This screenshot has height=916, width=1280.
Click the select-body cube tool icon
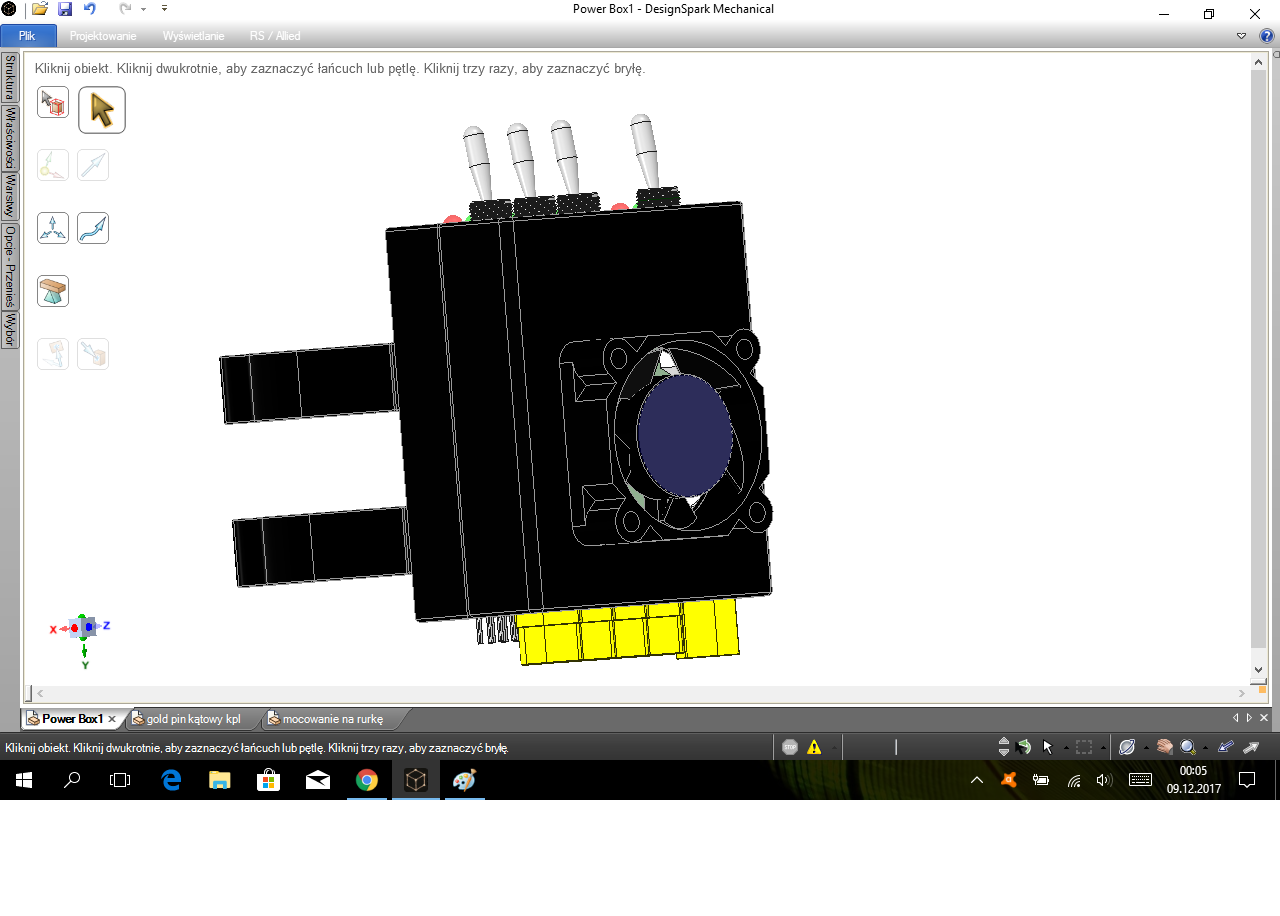53,103
